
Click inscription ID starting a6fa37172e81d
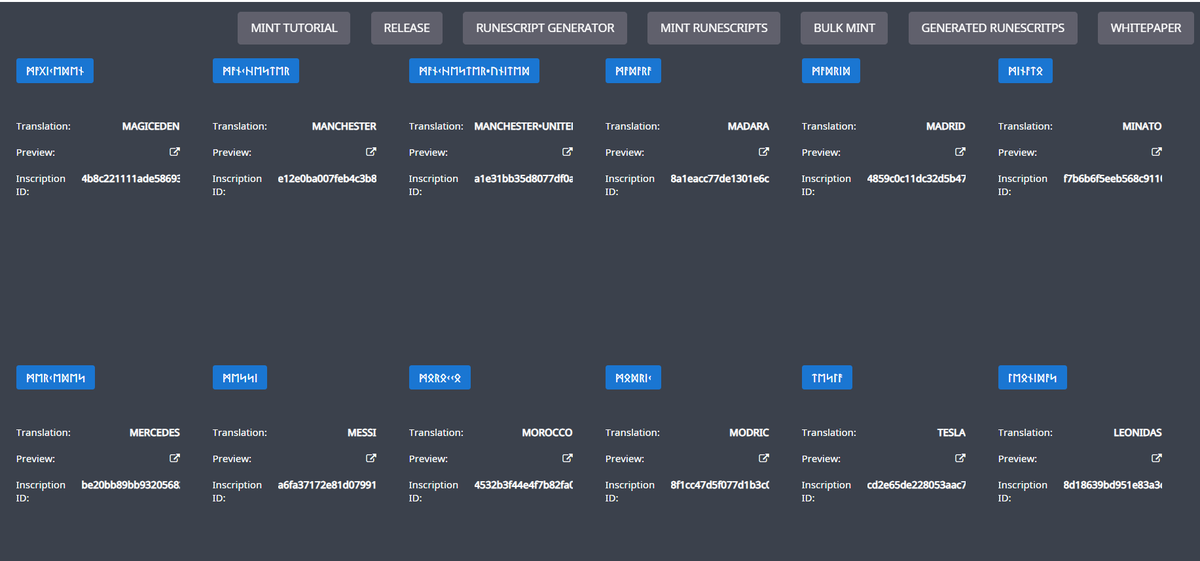pyautogui.click(x=327, y=485)
